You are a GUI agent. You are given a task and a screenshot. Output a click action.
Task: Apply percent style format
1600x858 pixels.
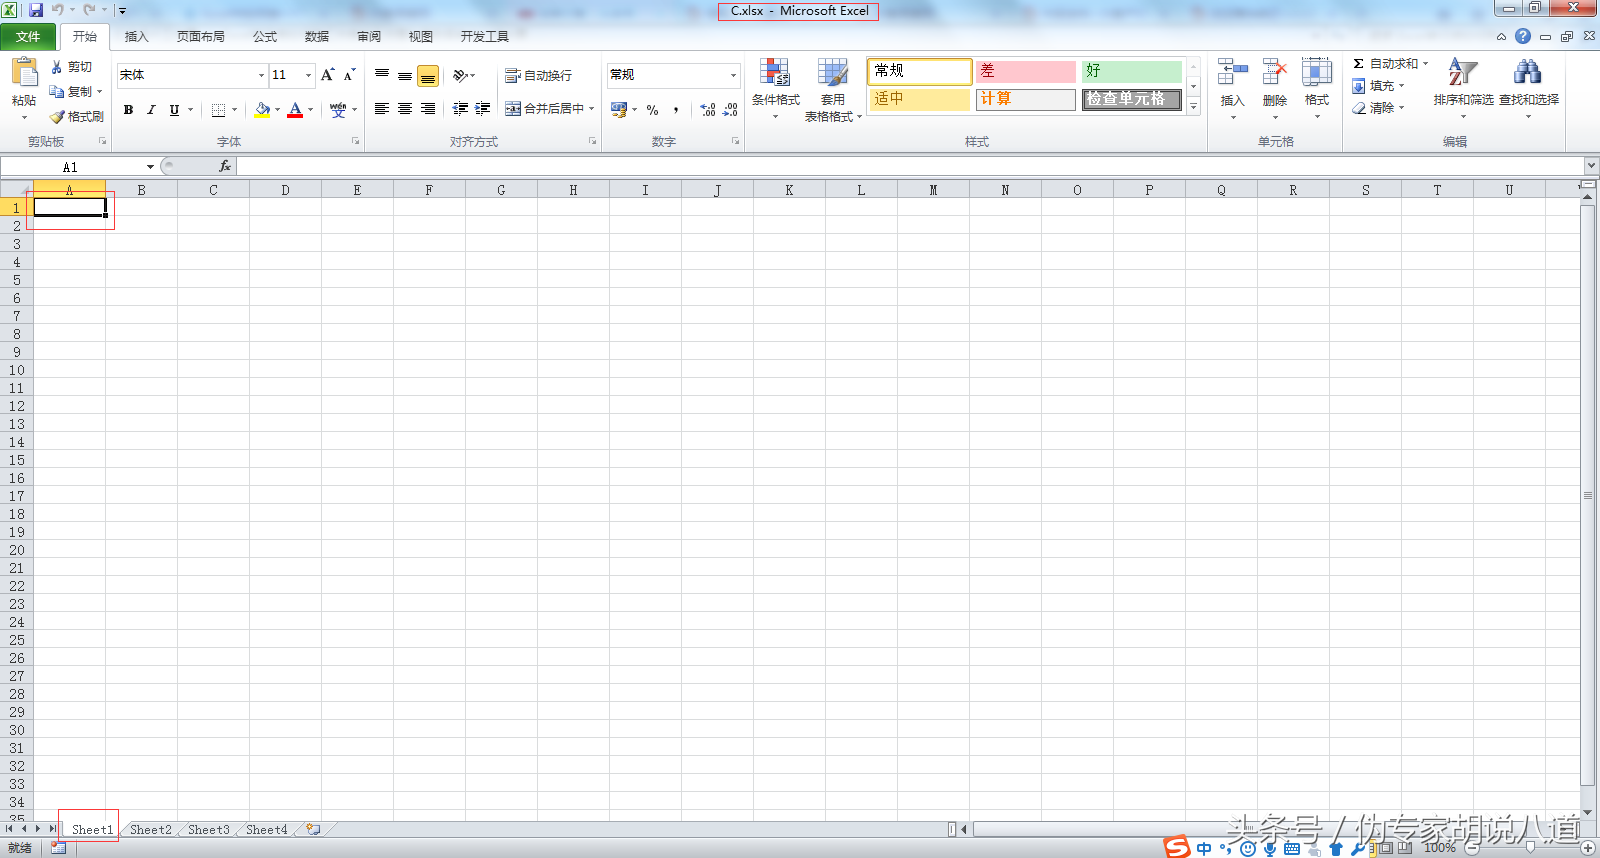[653, 110]
